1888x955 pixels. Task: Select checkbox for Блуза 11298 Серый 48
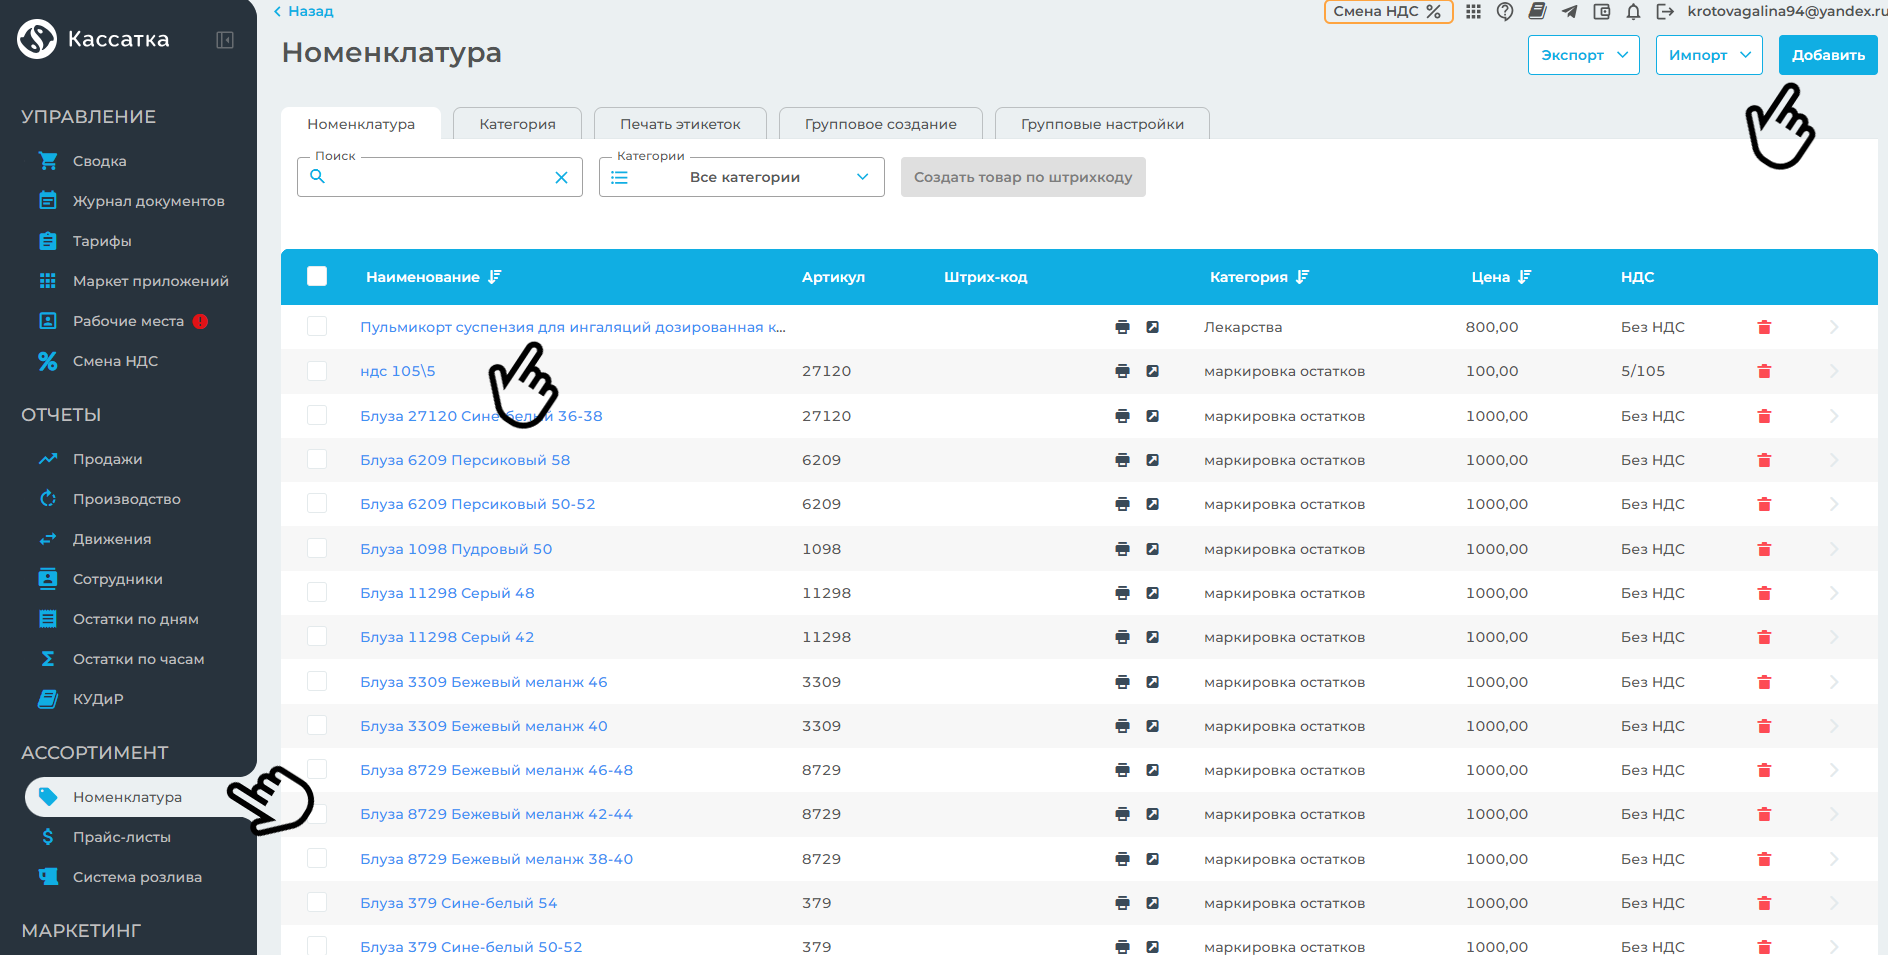(317, 593)
